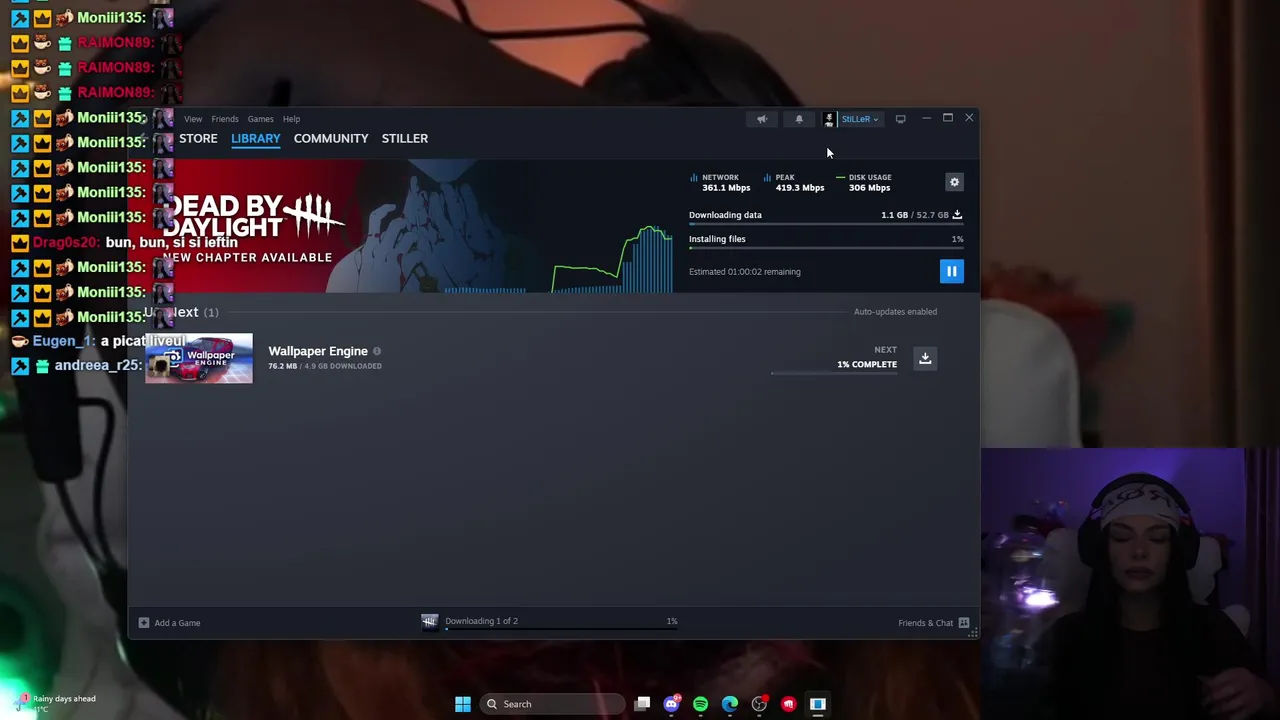The width and height of the screenshot is (1280, 720).
Task: Click active Steam window taskbar icon
Action: (818, 704)
